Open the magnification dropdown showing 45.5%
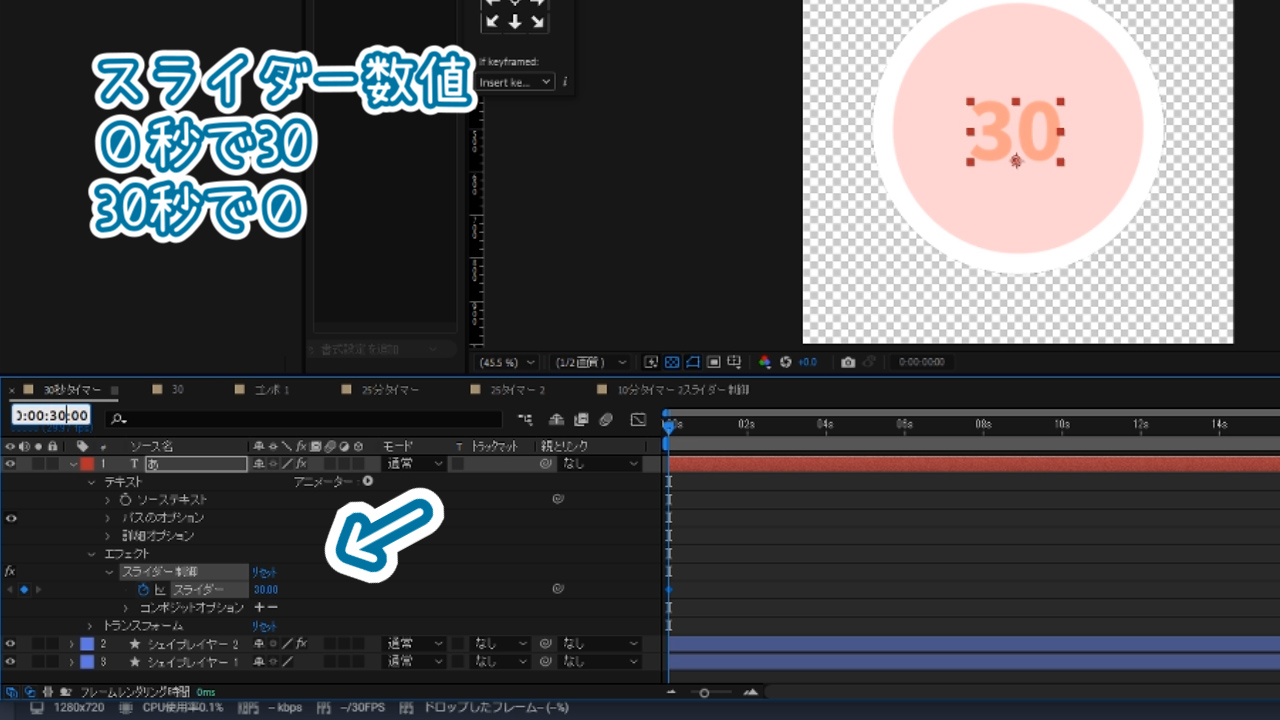The image size is (1280, 720). coord(507,362)
